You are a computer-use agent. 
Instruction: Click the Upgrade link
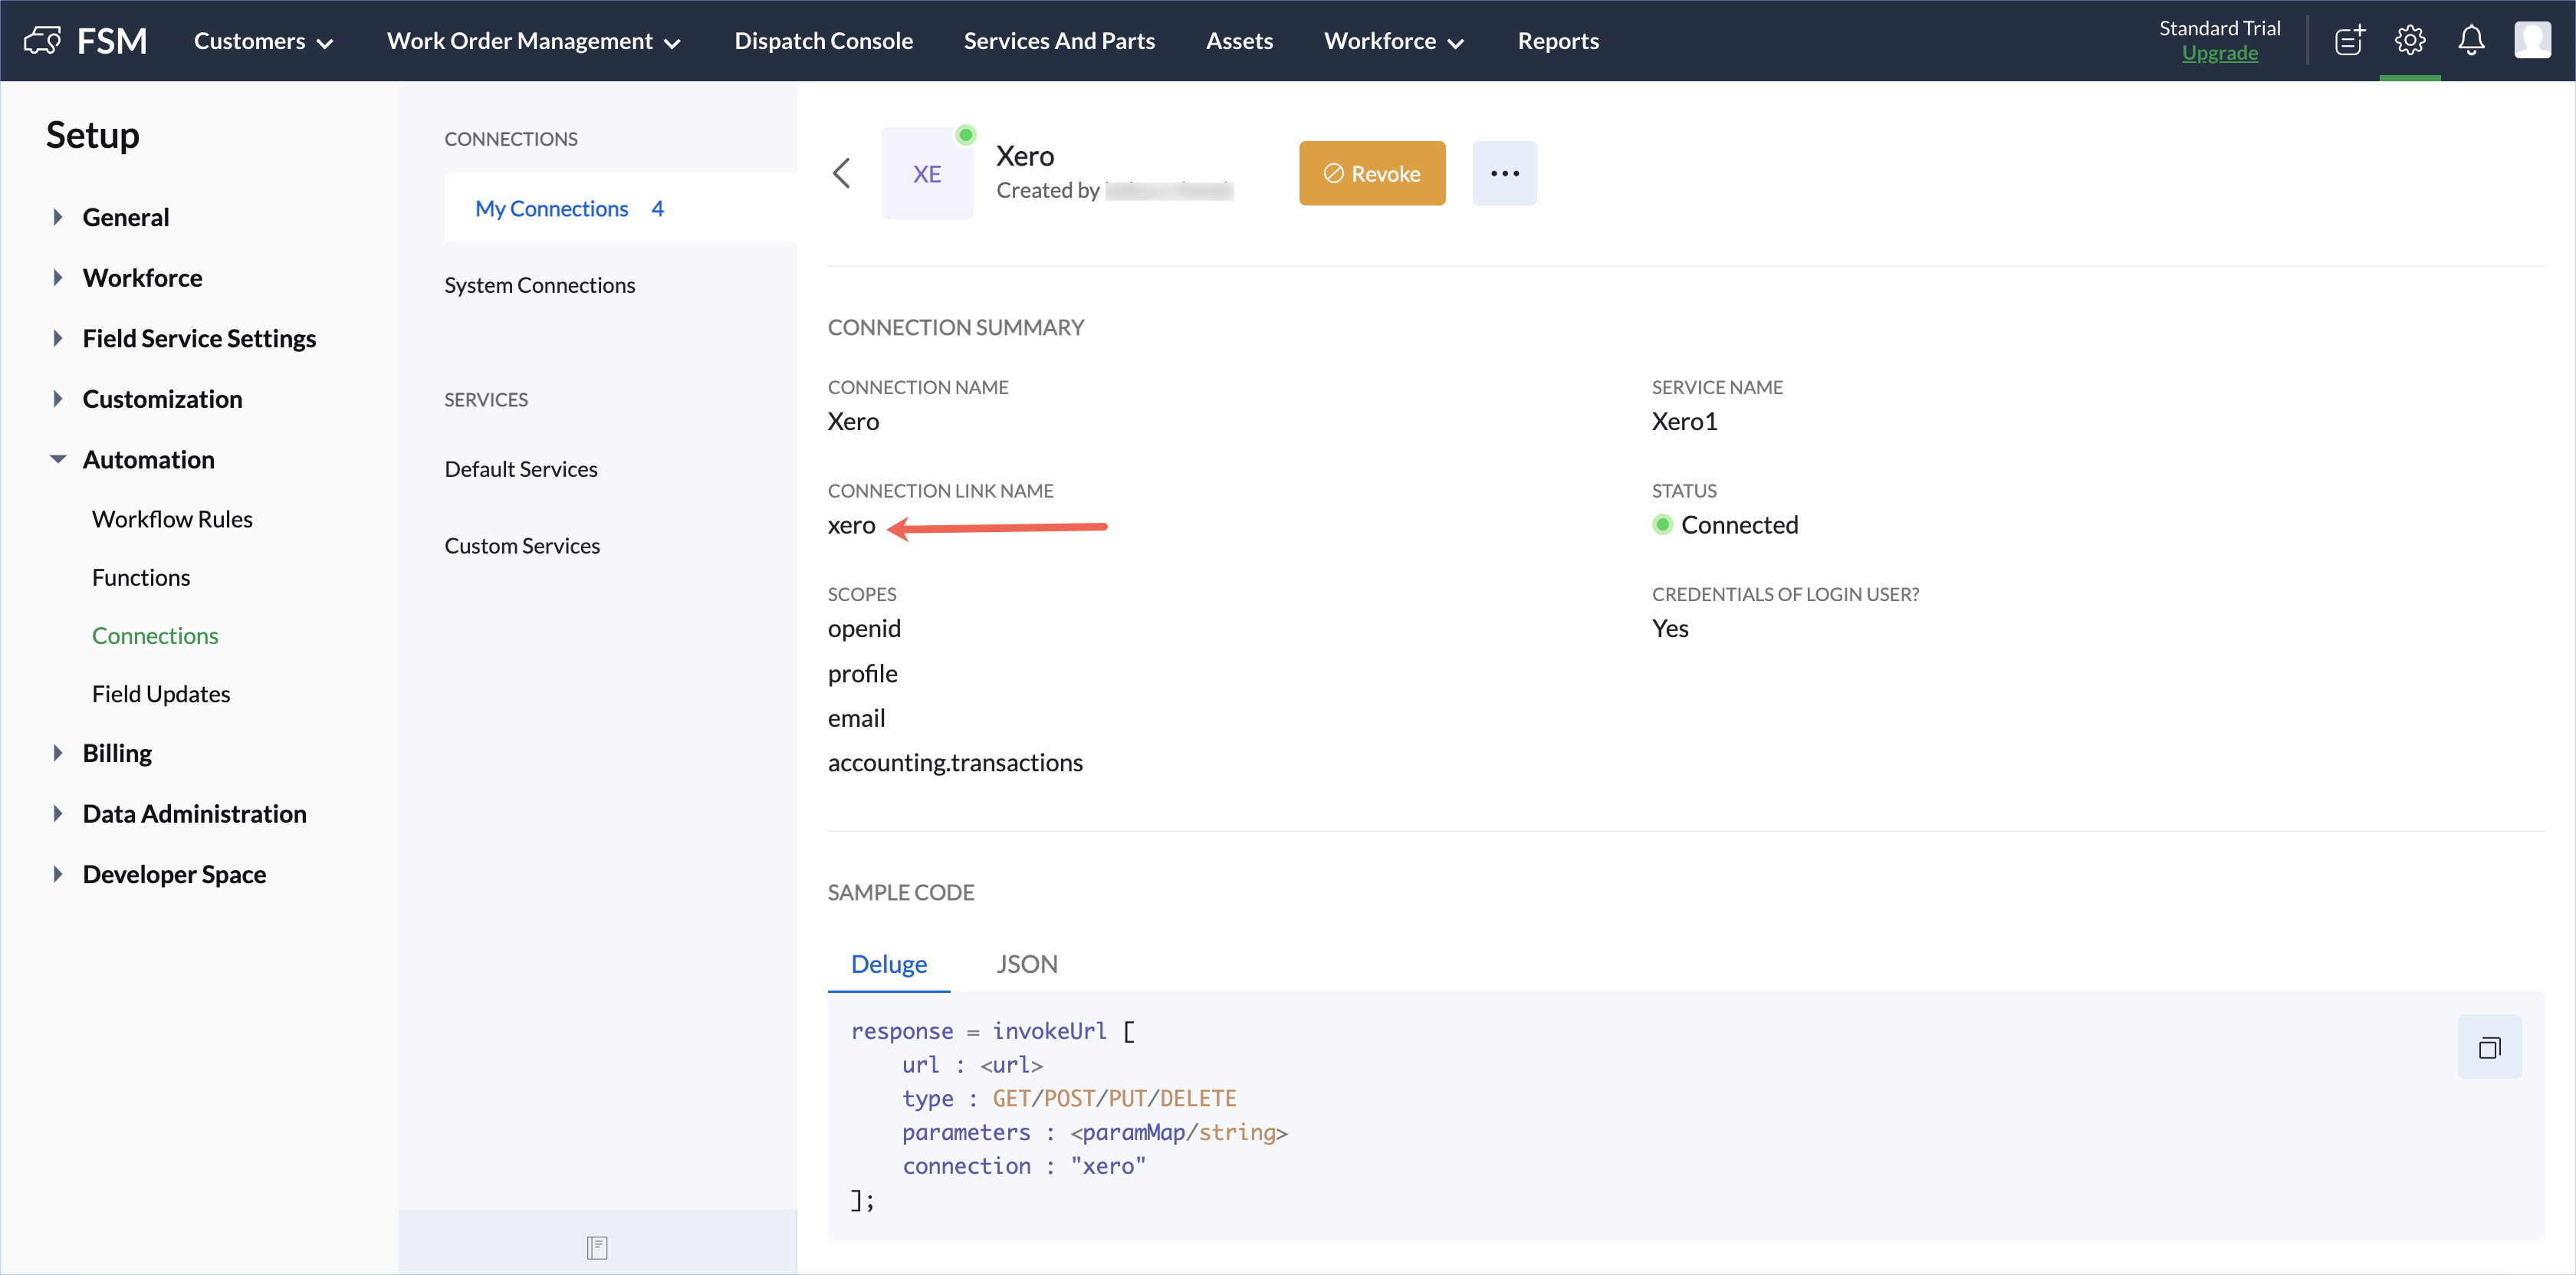pos(2219,53)
